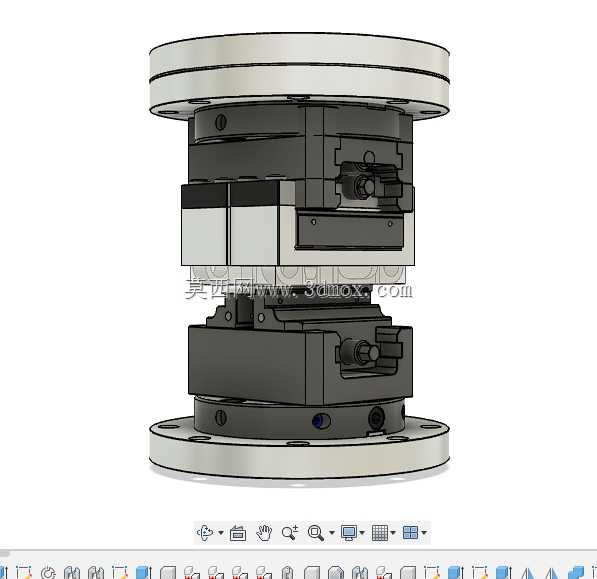Open the Zoom Window dropdown arrow

(331, 533)
